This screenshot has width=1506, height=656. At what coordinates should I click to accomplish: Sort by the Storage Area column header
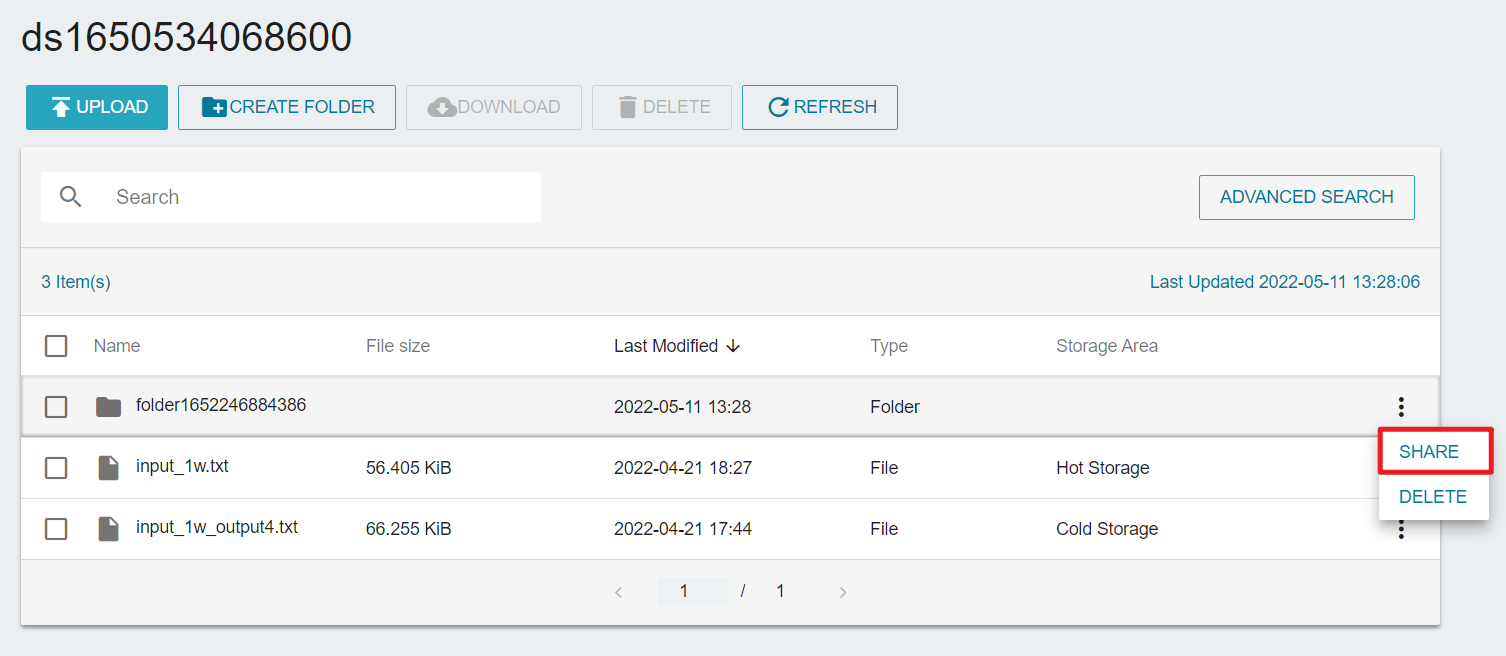(x=1107, y=346)
